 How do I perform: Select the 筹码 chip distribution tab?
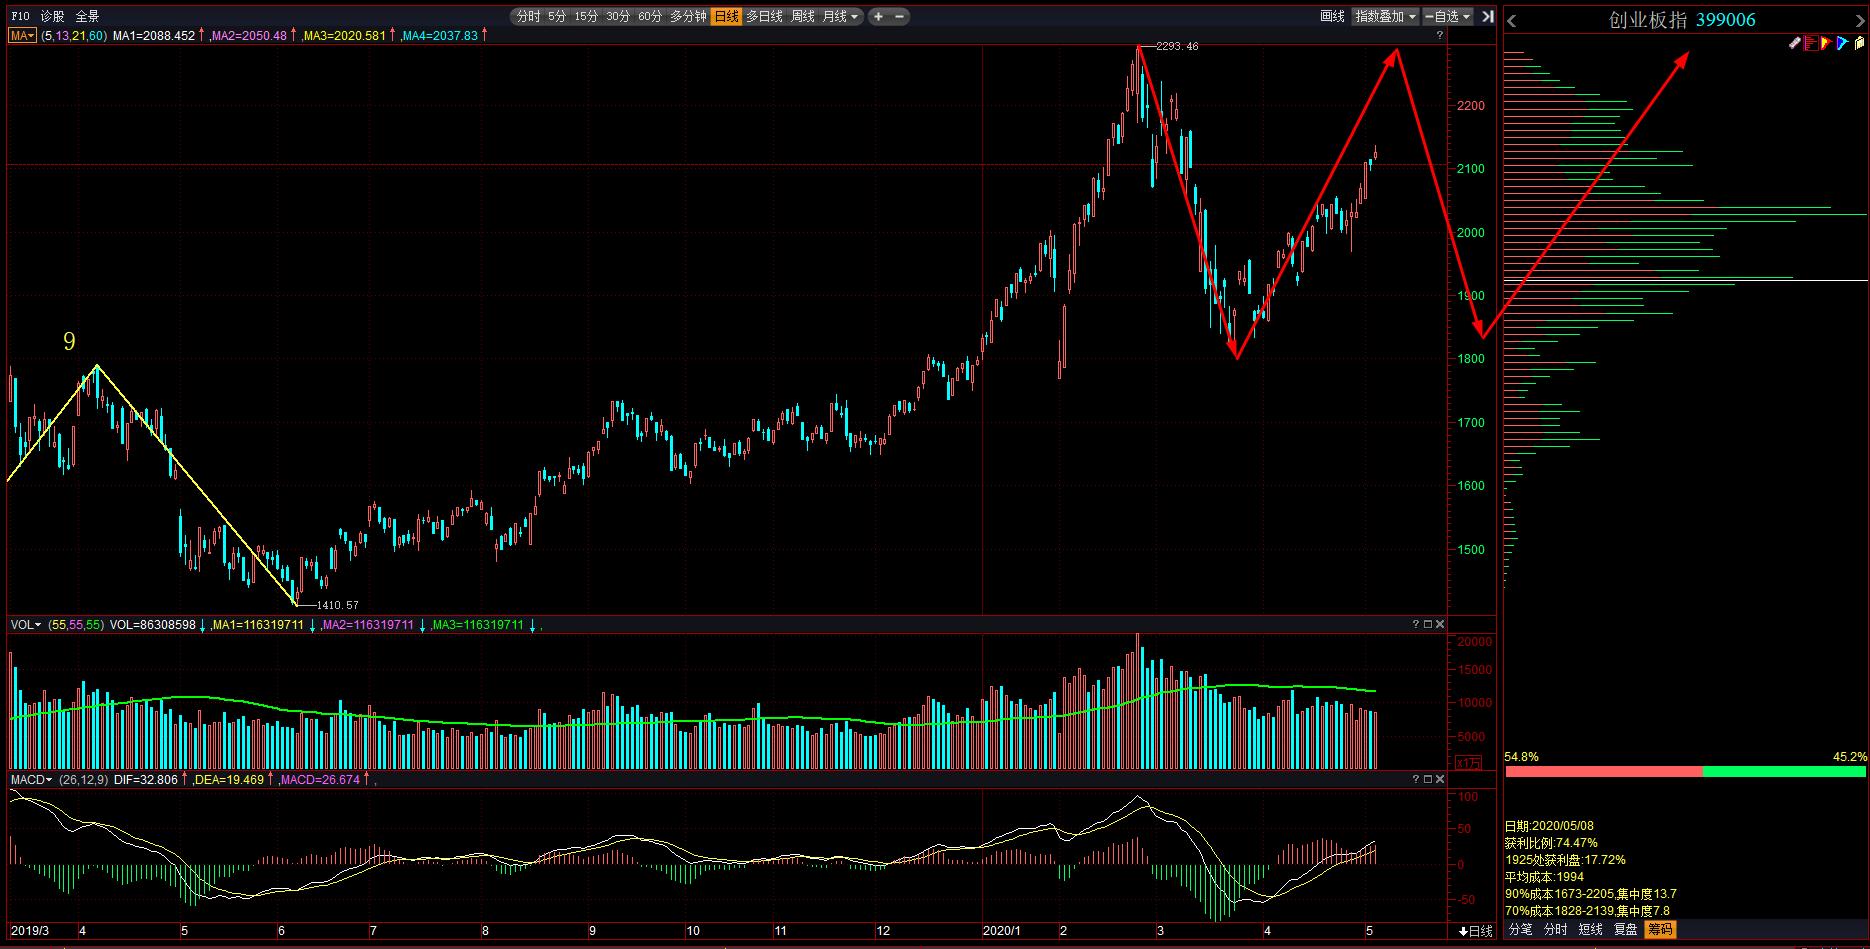click(1660, 929)
